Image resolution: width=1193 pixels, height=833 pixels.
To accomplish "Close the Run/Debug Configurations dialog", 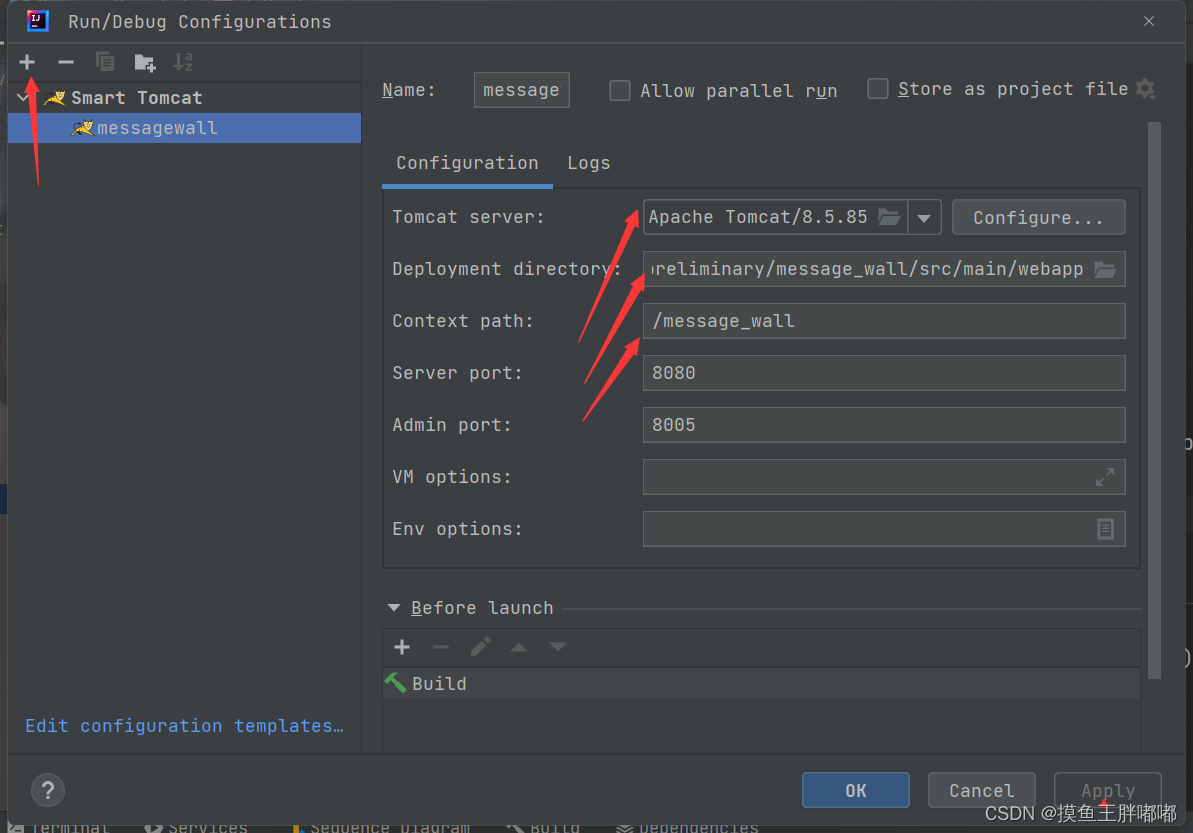I will [x=1149, y=21].
